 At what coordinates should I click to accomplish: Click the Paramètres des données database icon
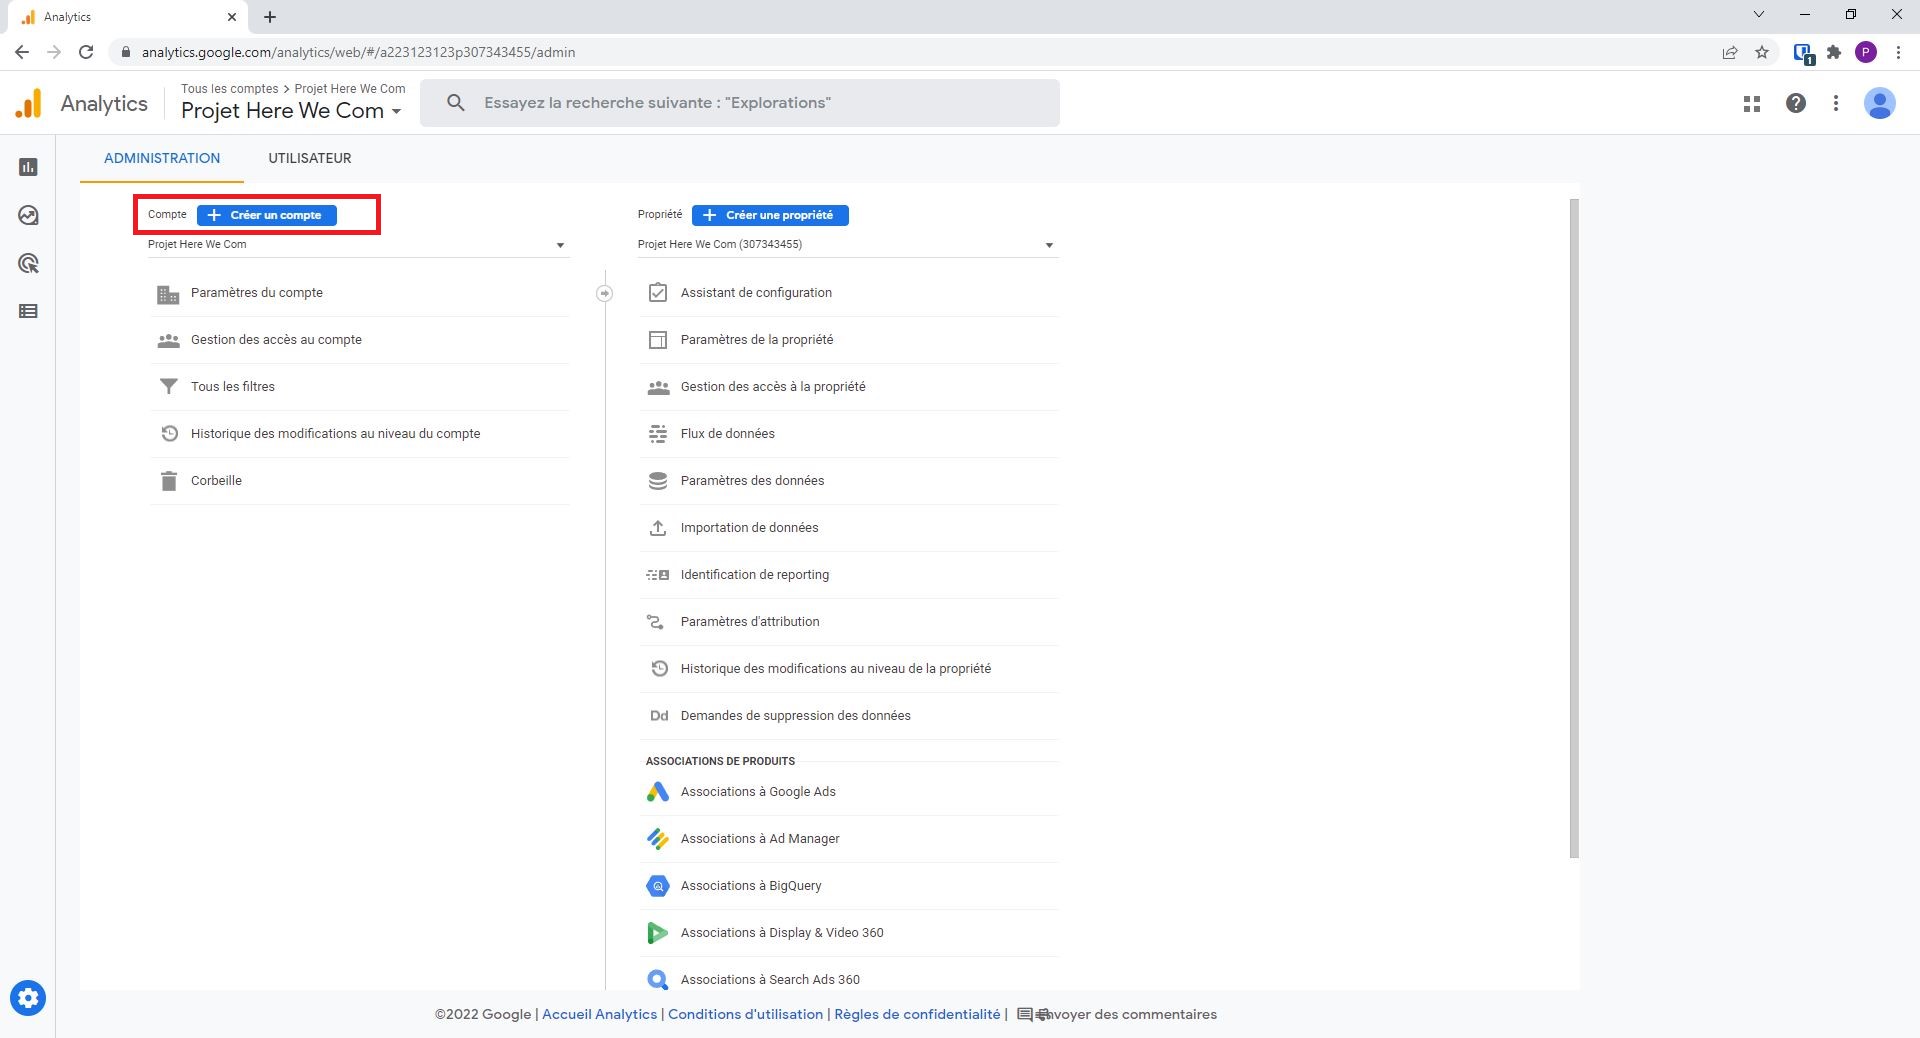(x=658, y=481)
